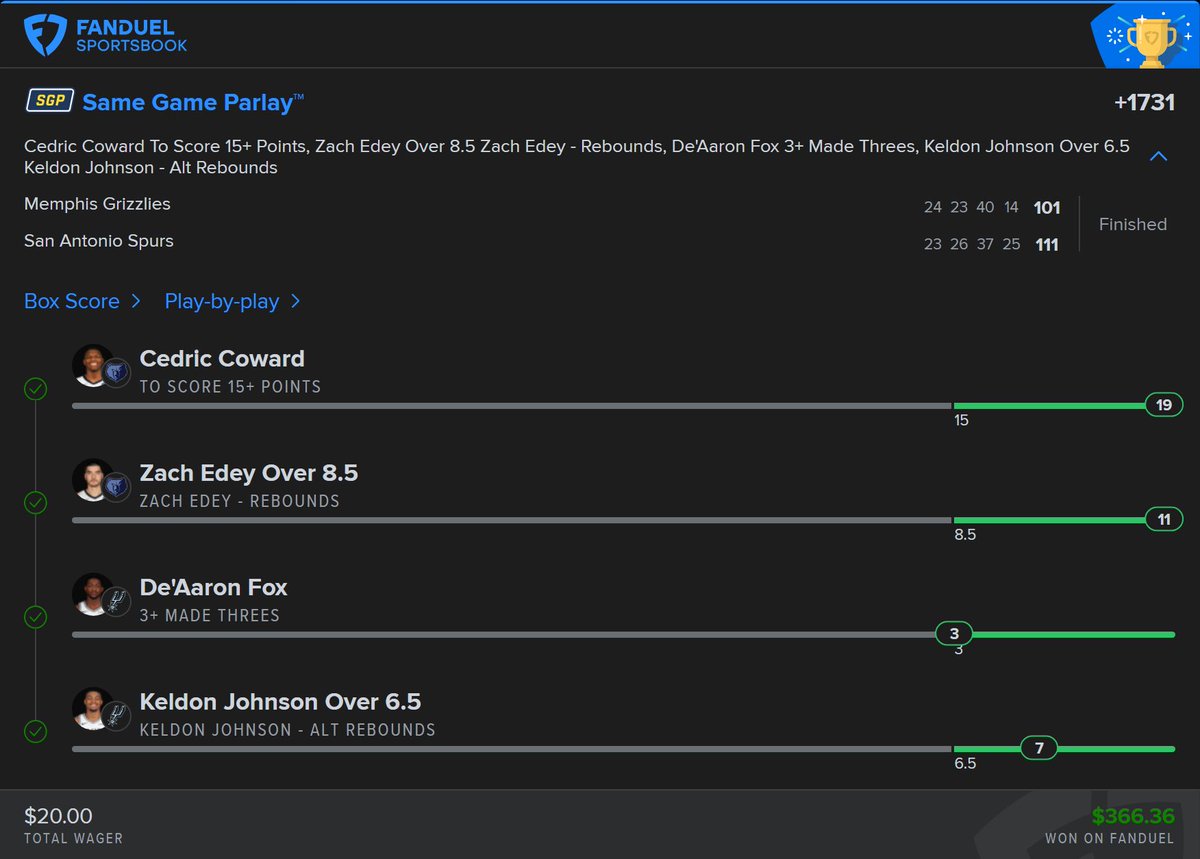Click 3+ MADE THREES label

(209, 615)
